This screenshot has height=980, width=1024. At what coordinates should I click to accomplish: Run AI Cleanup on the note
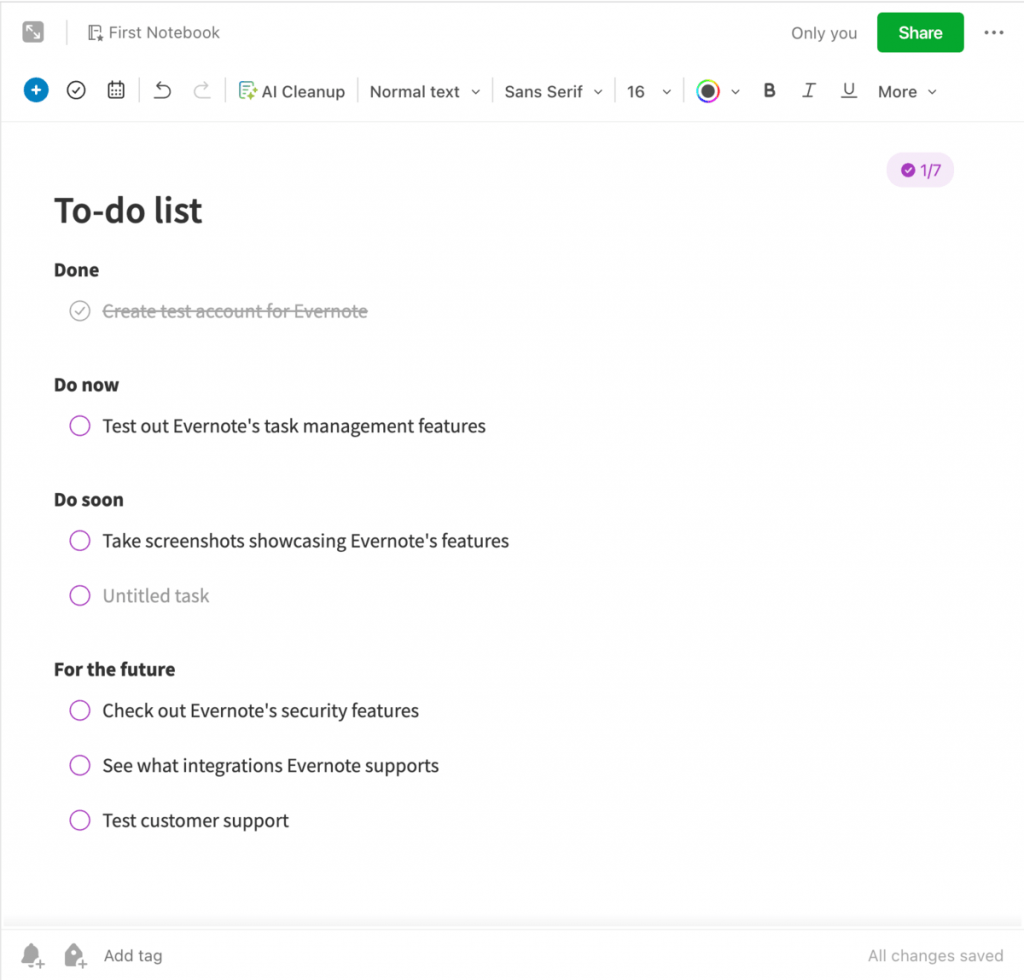tap(292, 90)
